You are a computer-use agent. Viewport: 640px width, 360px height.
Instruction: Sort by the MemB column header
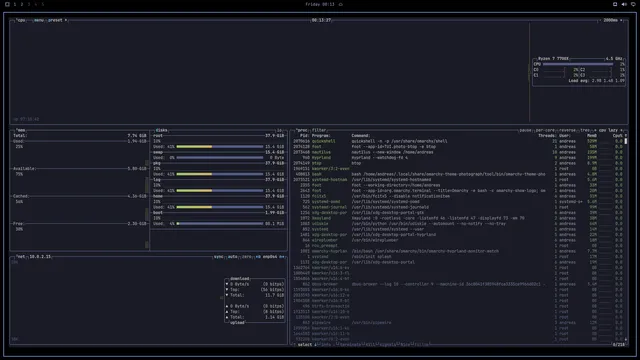(592, 136)
